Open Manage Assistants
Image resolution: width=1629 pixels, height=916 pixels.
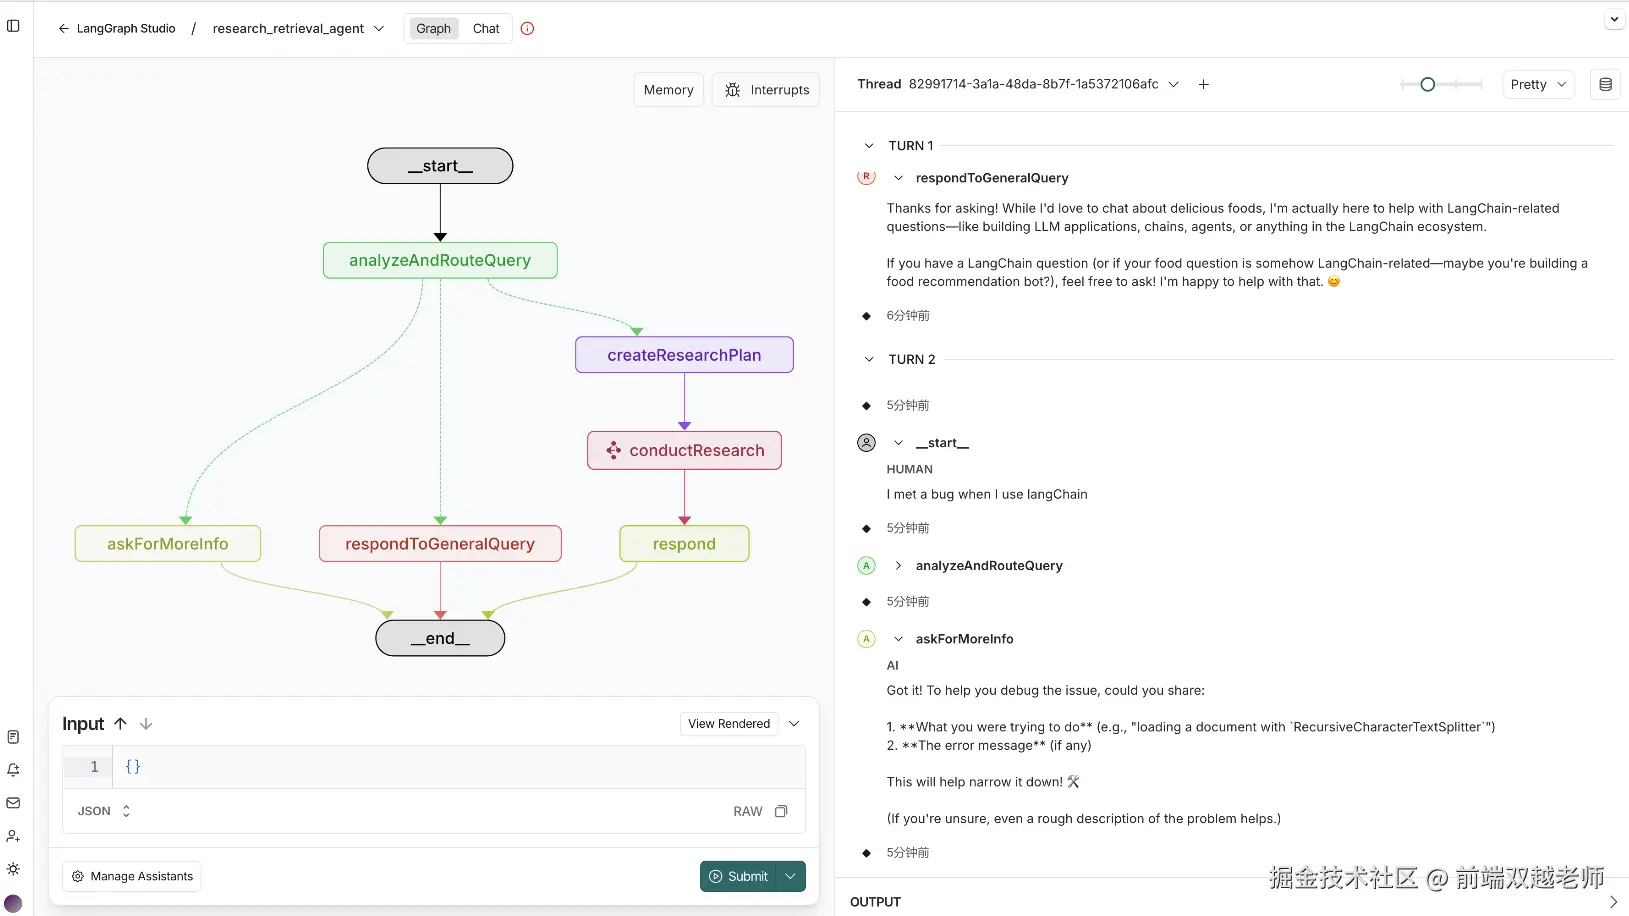point(132,877)
